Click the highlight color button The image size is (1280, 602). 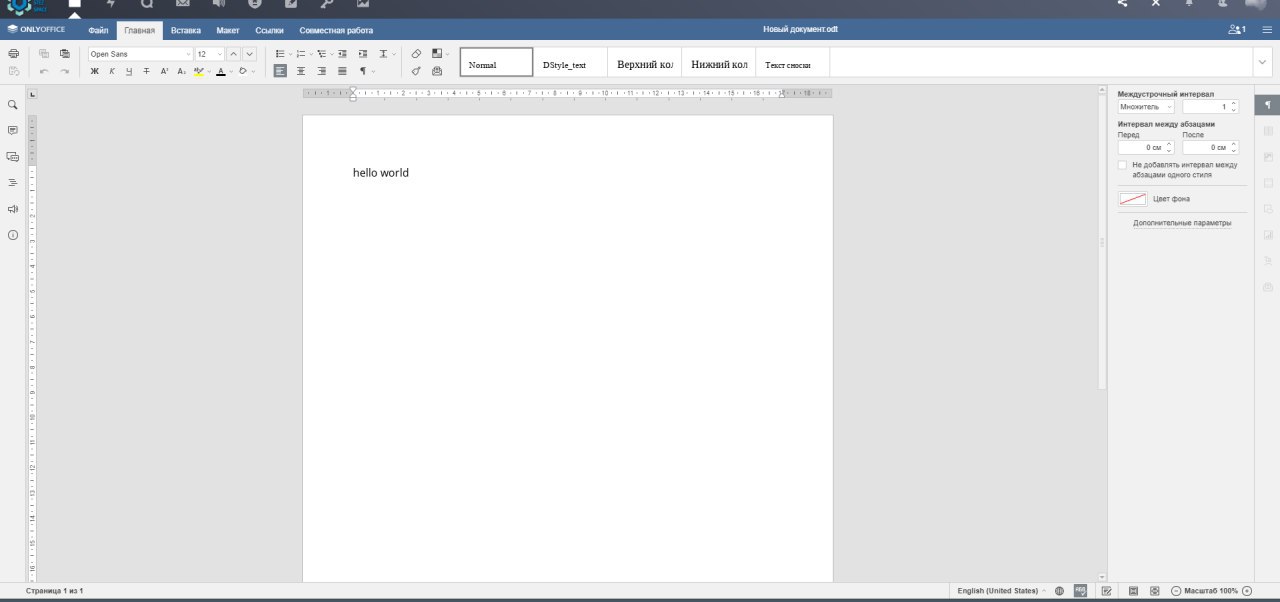tap(199, 71)
